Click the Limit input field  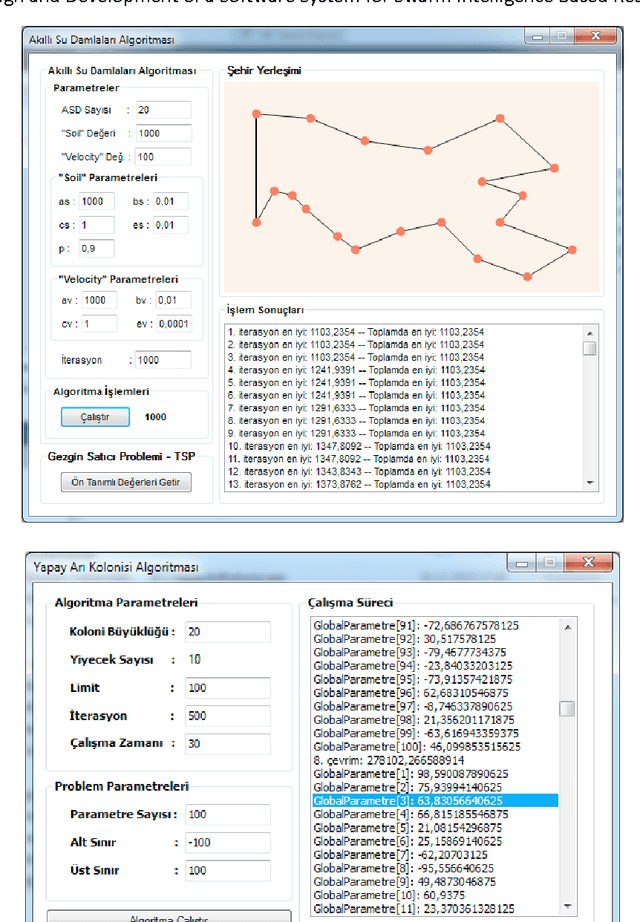tap(228, 688)
